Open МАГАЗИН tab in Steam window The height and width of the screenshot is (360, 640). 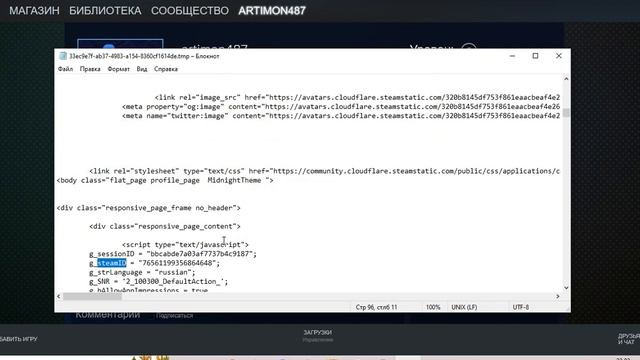[x=34, y=11]
